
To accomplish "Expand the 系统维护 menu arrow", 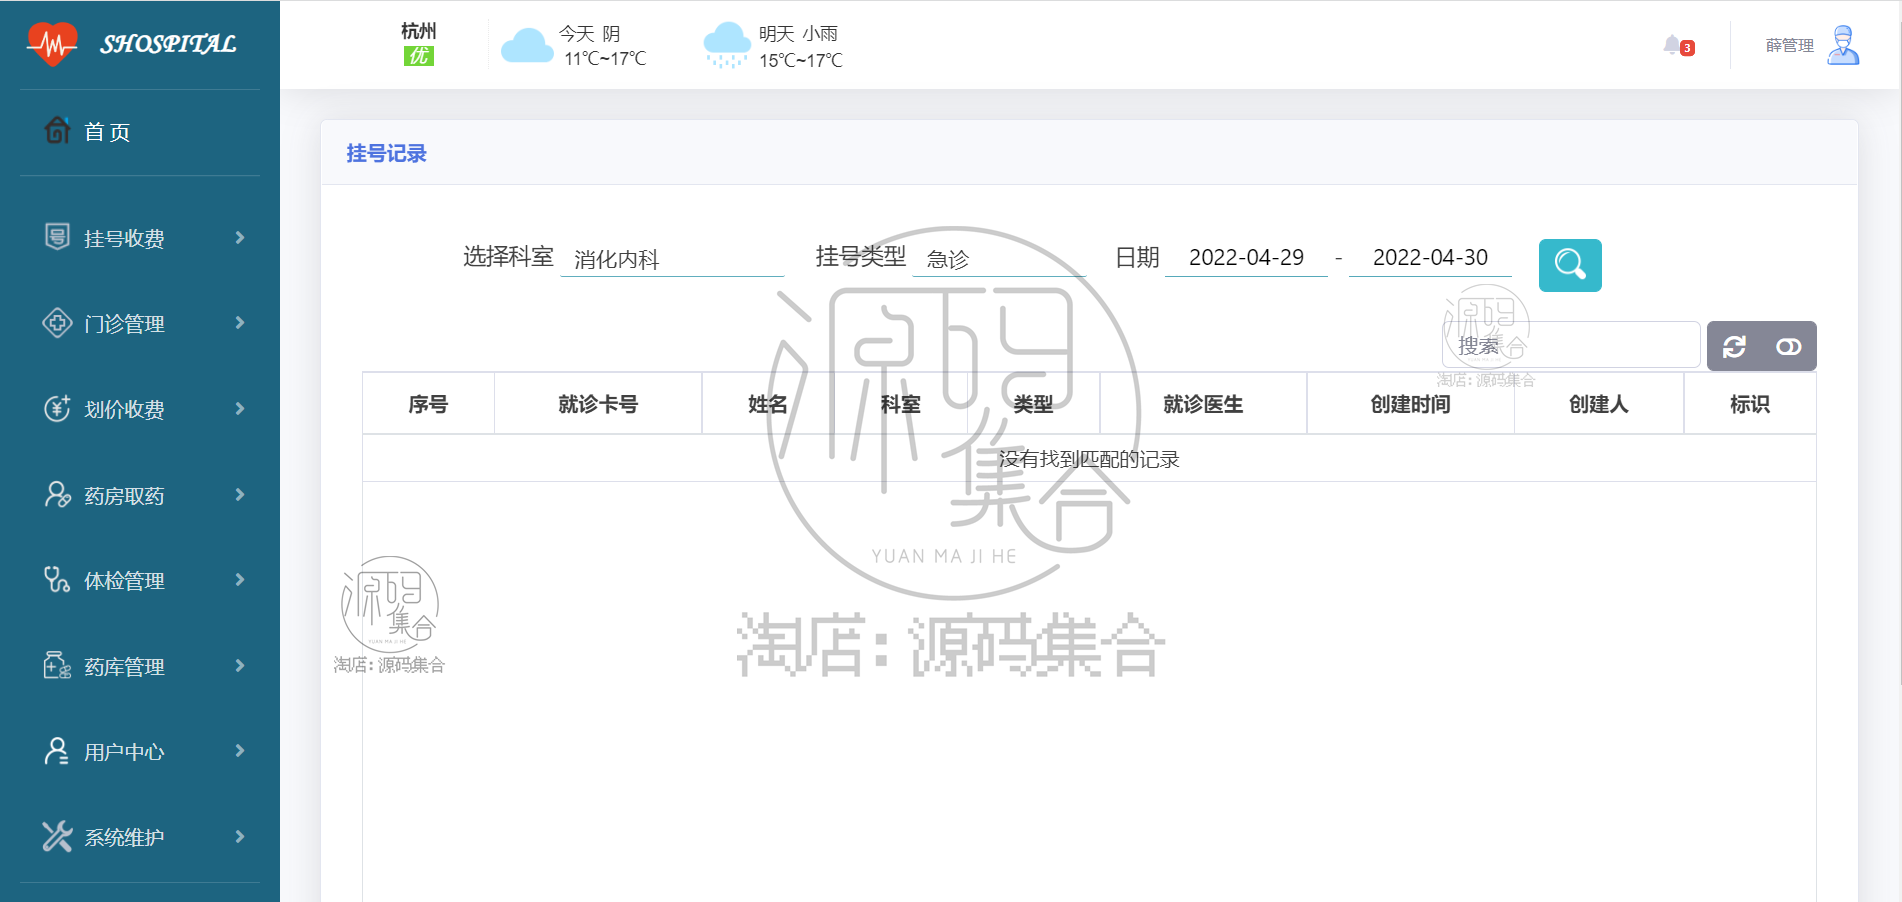I will [240, 836].
